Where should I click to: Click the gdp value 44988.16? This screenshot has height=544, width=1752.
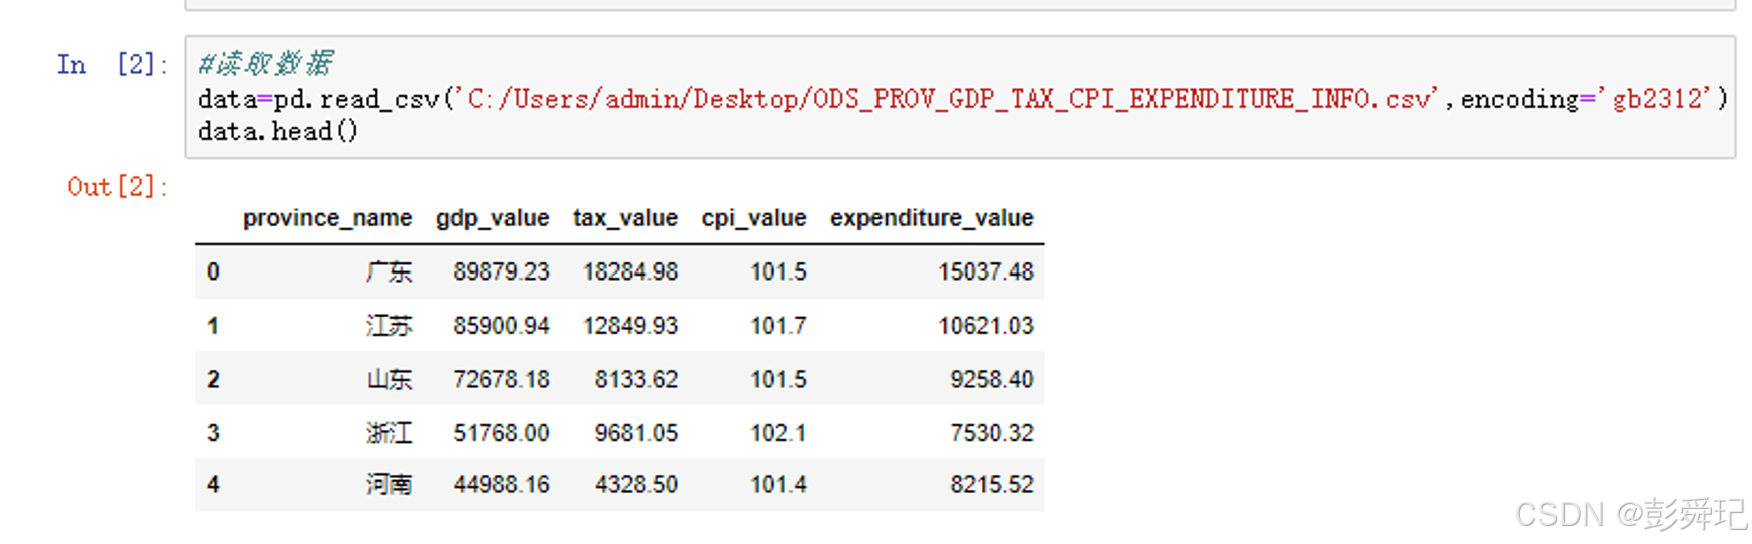pos(501,485)
